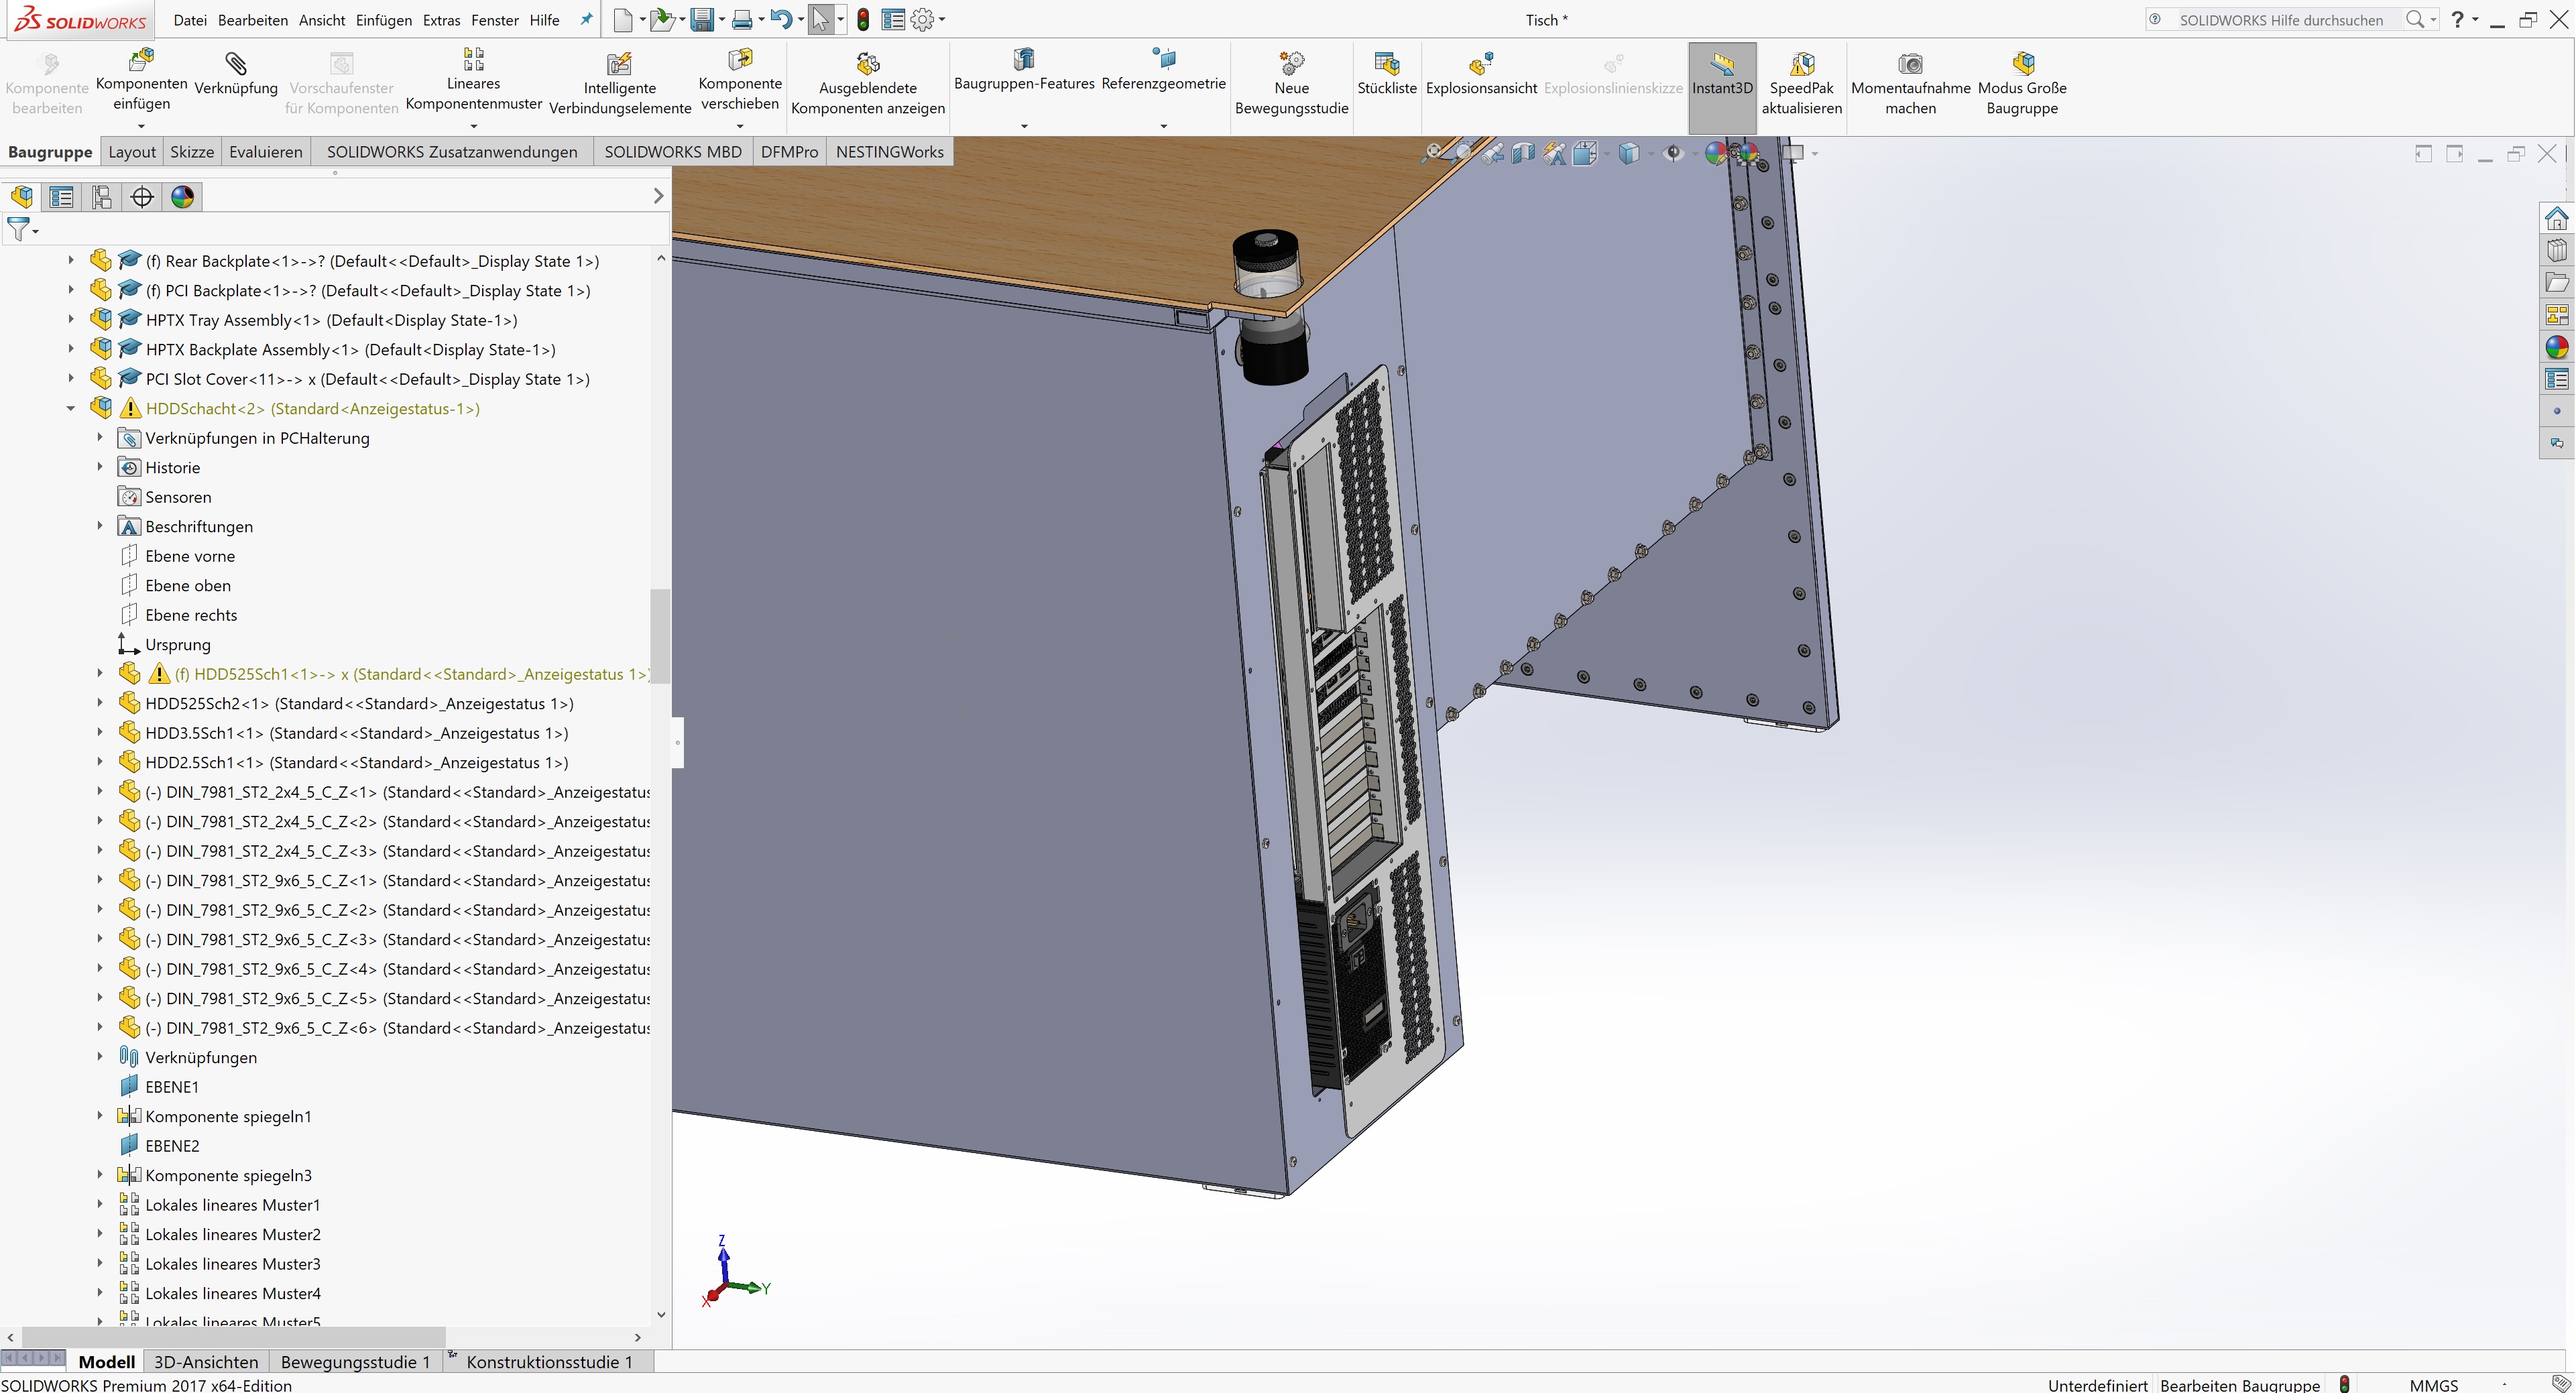
Task: Click Zoom to Fit magnifier icon
Action: click(1433, 153)
